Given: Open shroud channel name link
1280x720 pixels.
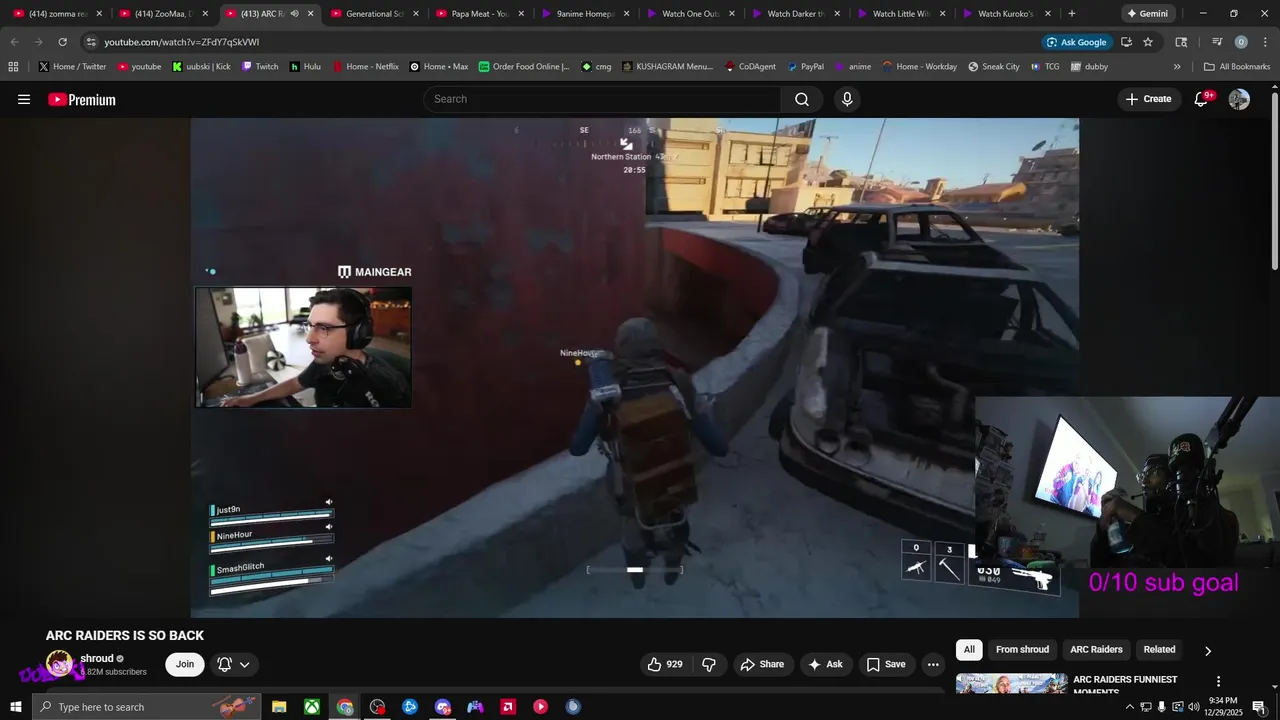Looking at the screenshot, I should pos(97,658).
